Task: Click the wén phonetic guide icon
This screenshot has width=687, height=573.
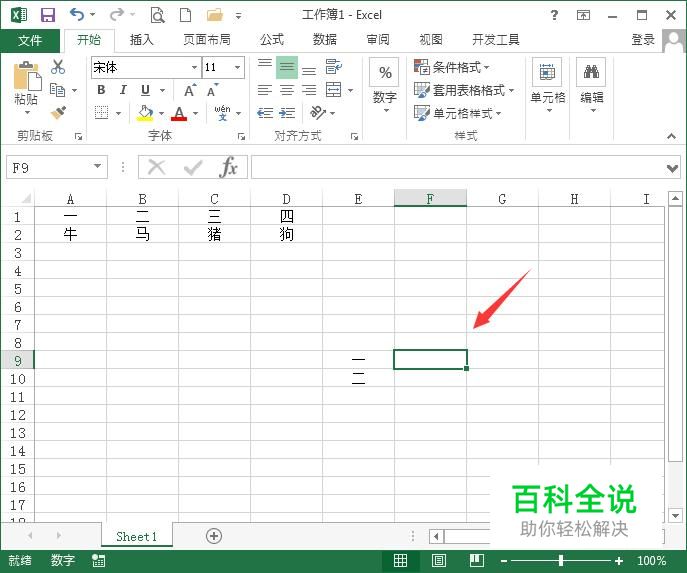Action: tap(223, 113)
